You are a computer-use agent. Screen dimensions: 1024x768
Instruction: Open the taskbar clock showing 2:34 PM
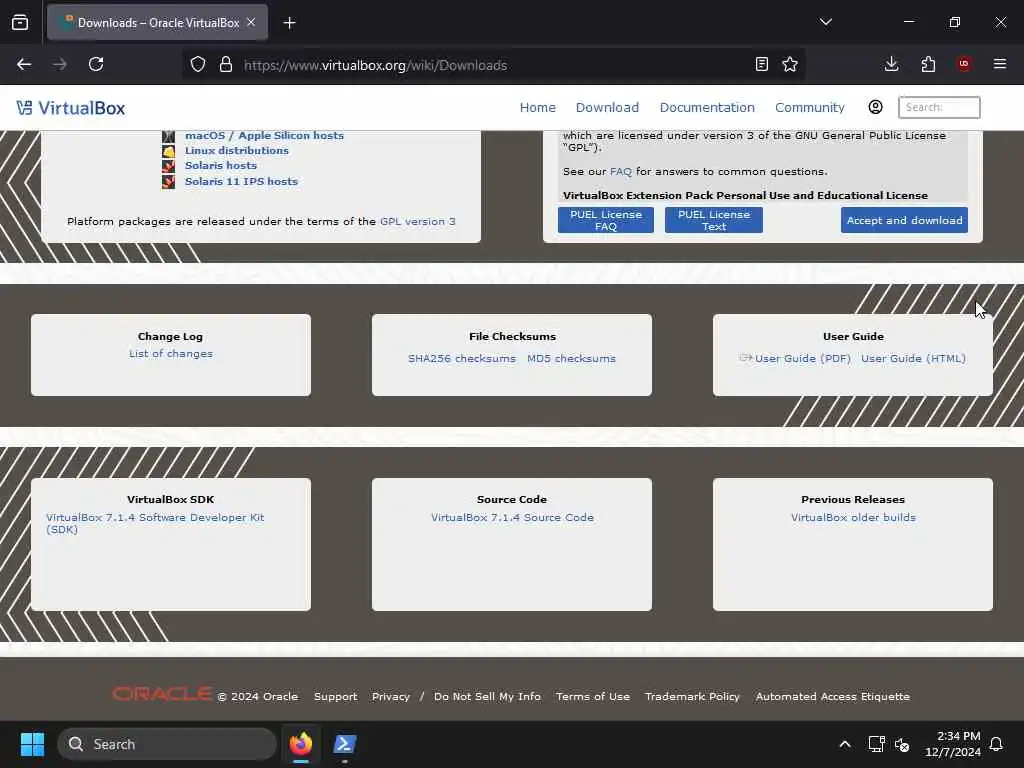click(952, 744)
